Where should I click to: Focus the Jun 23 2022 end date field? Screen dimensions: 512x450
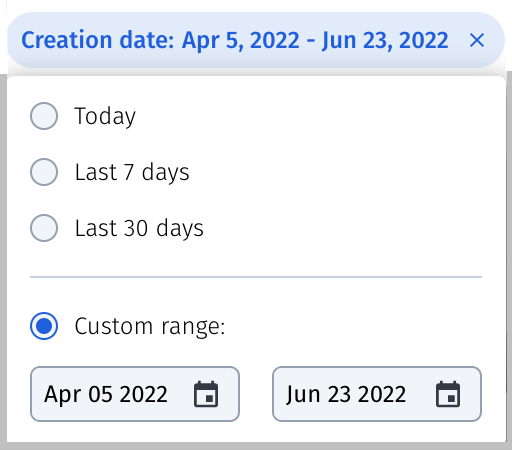click(x=377, y=394)
